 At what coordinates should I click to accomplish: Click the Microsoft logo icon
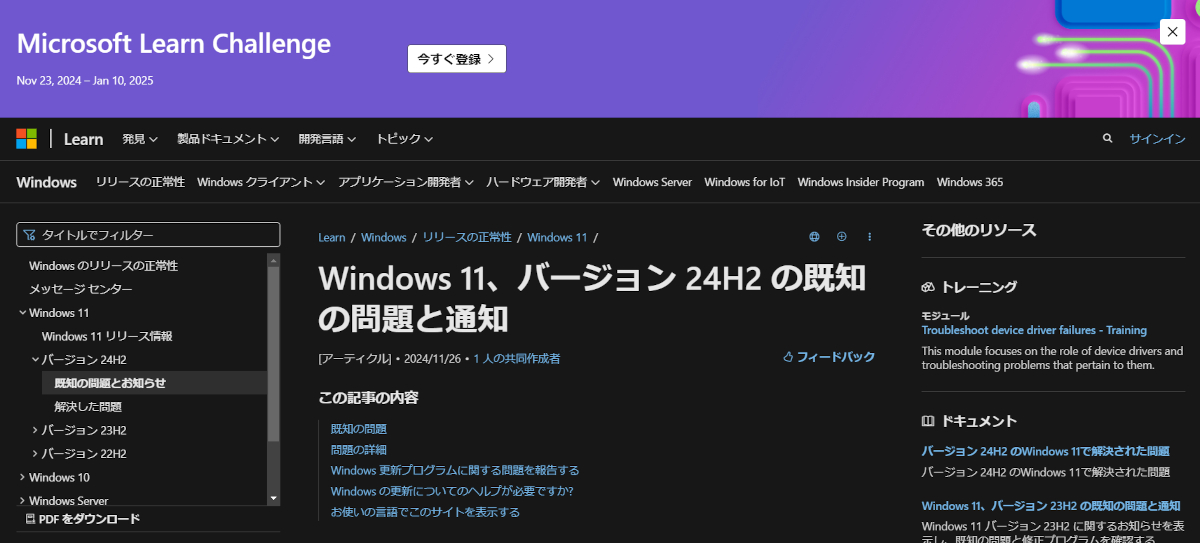[x=27, y=139]
